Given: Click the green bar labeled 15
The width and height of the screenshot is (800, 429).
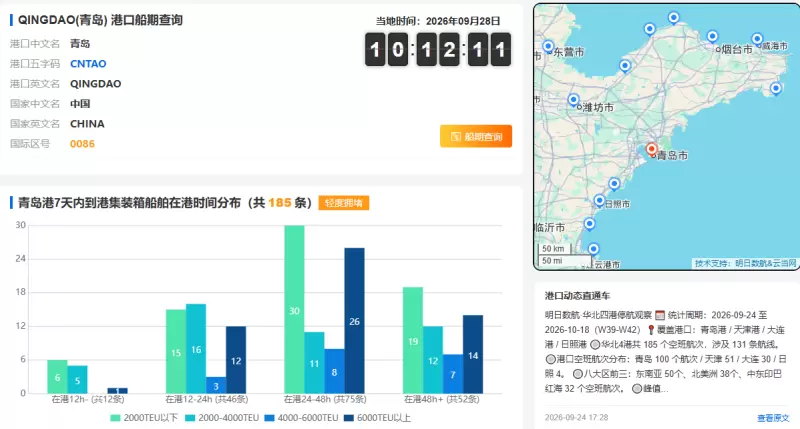Looking at the screenshot, I should [x=176, y=351].
